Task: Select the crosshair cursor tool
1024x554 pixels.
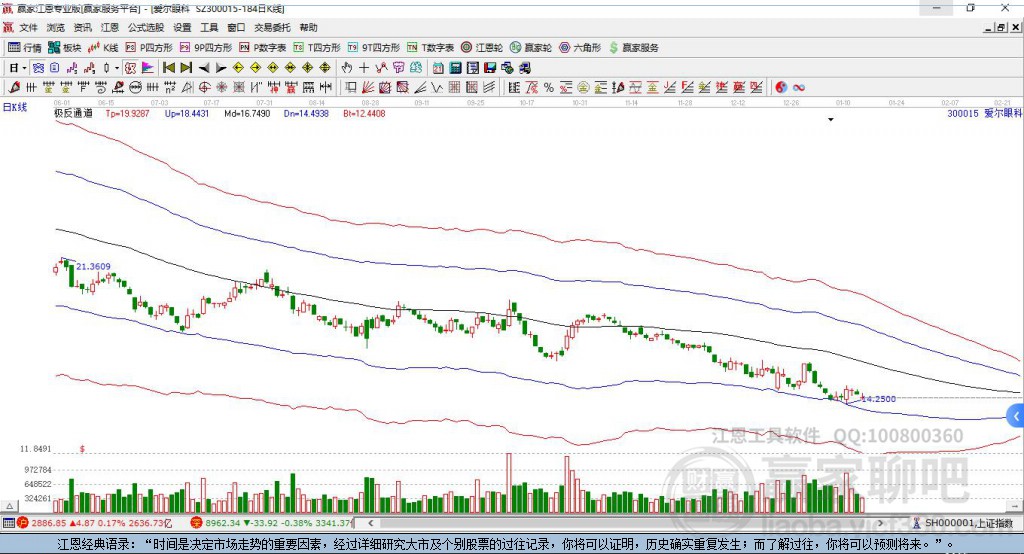Action: (364, 68)
